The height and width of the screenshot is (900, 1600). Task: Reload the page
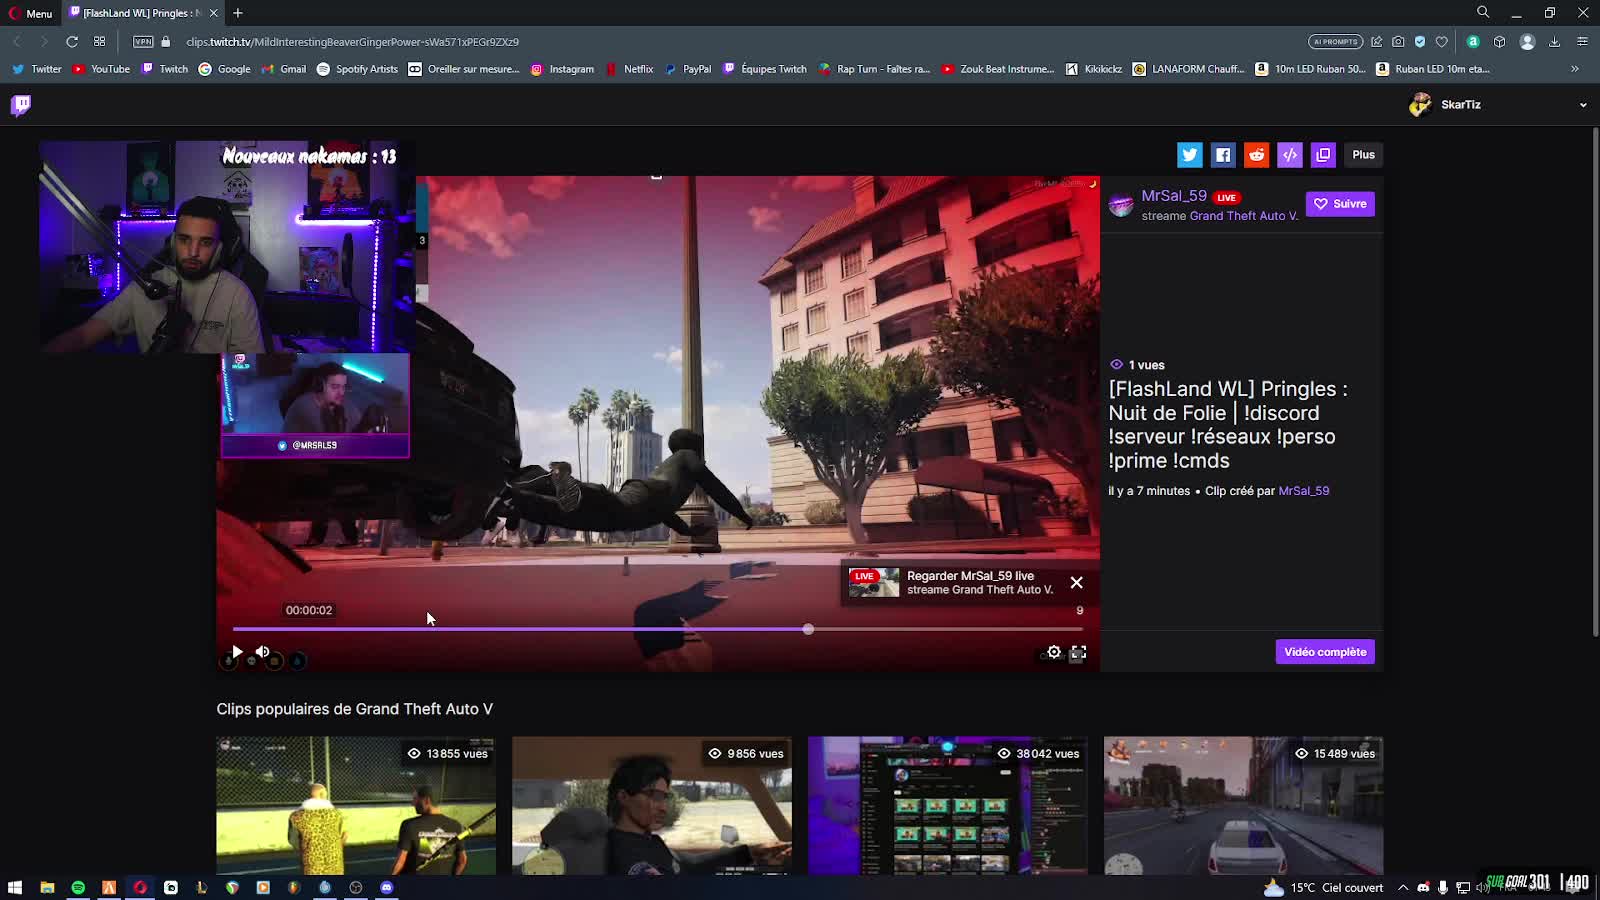72,42
